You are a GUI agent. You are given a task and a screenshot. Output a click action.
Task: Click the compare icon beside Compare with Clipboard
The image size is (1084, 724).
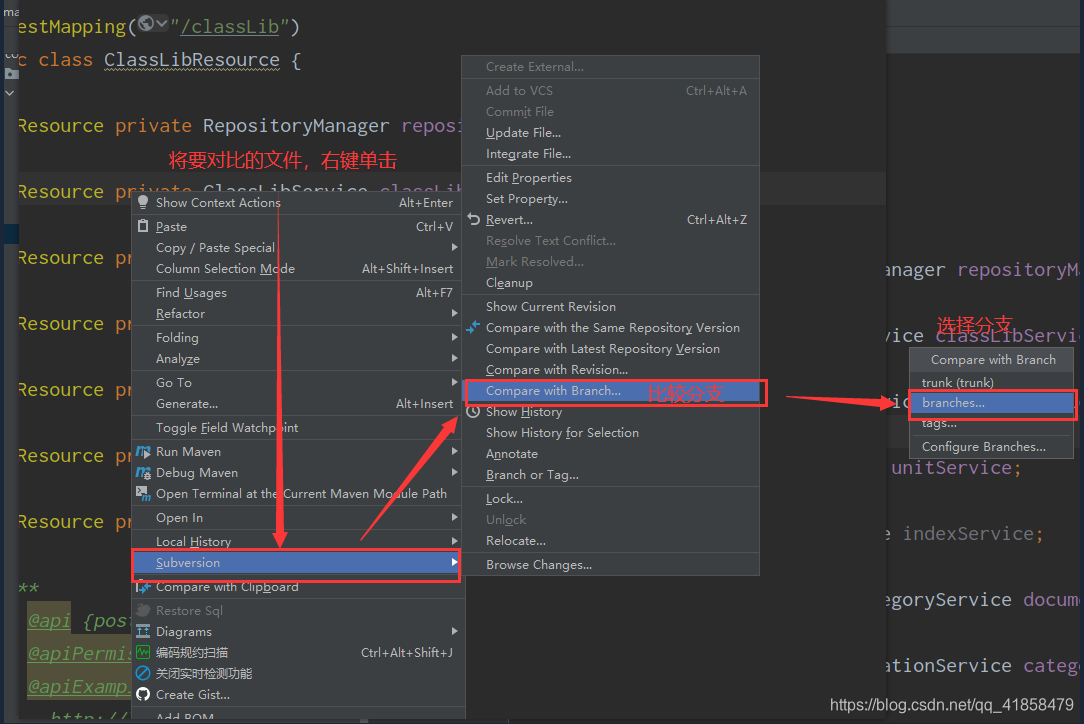[143, 587]
